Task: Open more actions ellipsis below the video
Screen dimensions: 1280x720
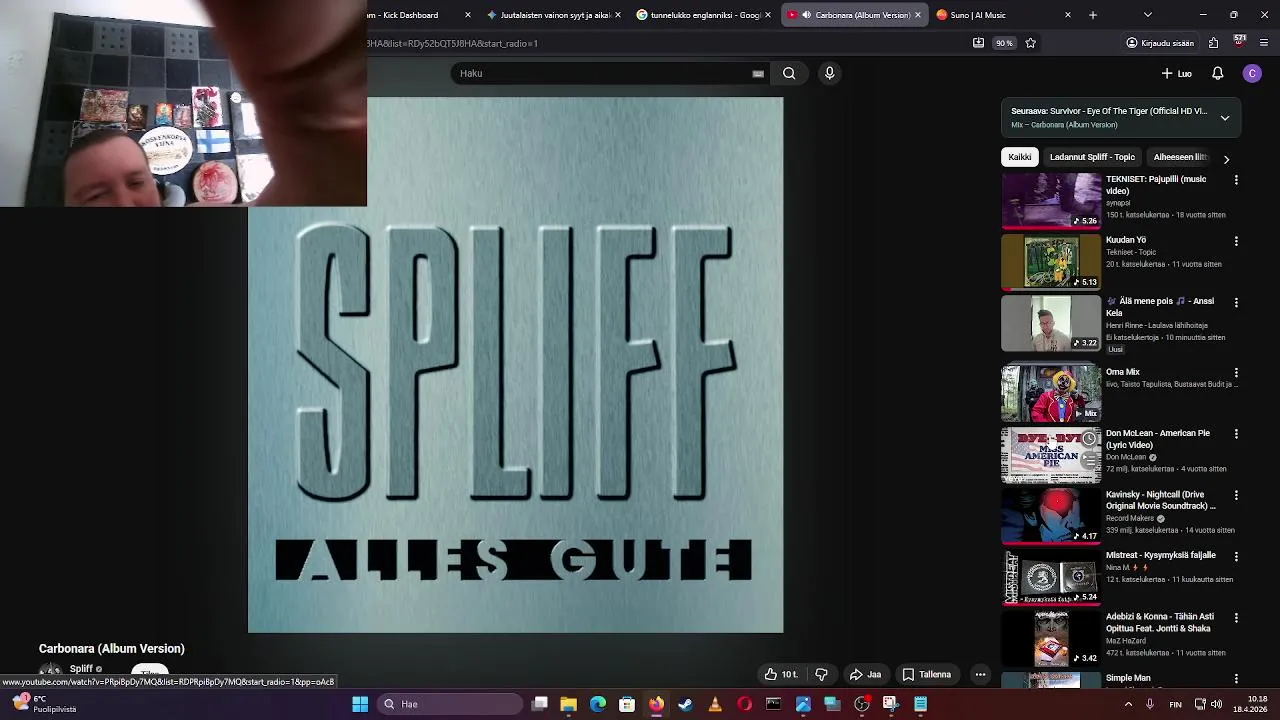Action: click(980, 674)
